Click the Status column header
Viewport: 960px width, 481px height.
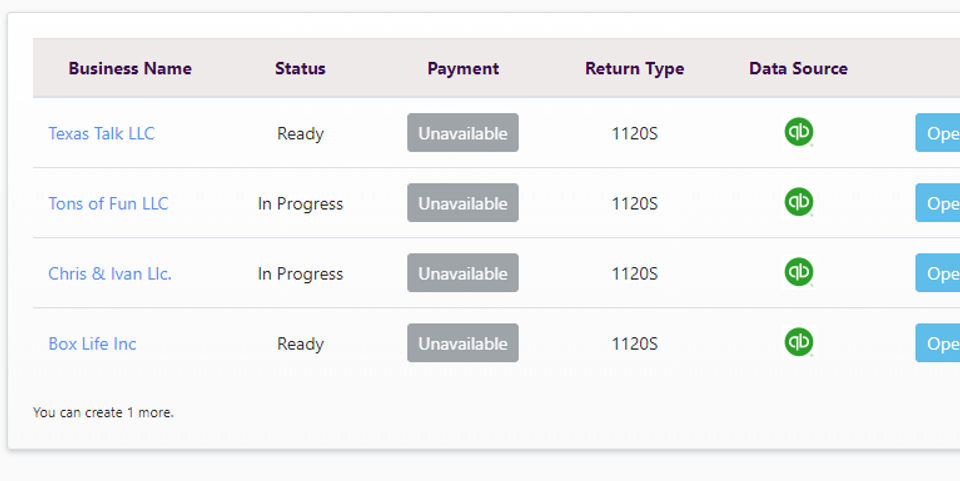[x=300, y=69]
